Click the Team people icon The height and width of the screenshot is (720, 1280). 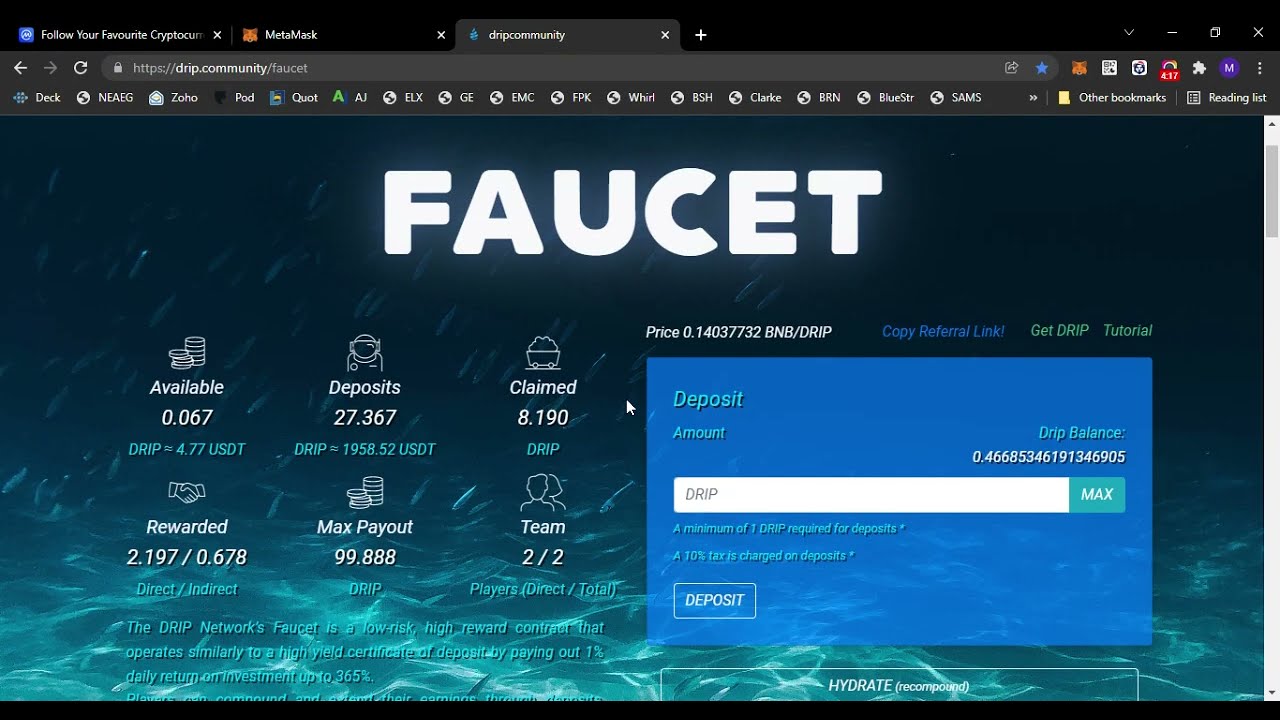click(x=543, y=492)
